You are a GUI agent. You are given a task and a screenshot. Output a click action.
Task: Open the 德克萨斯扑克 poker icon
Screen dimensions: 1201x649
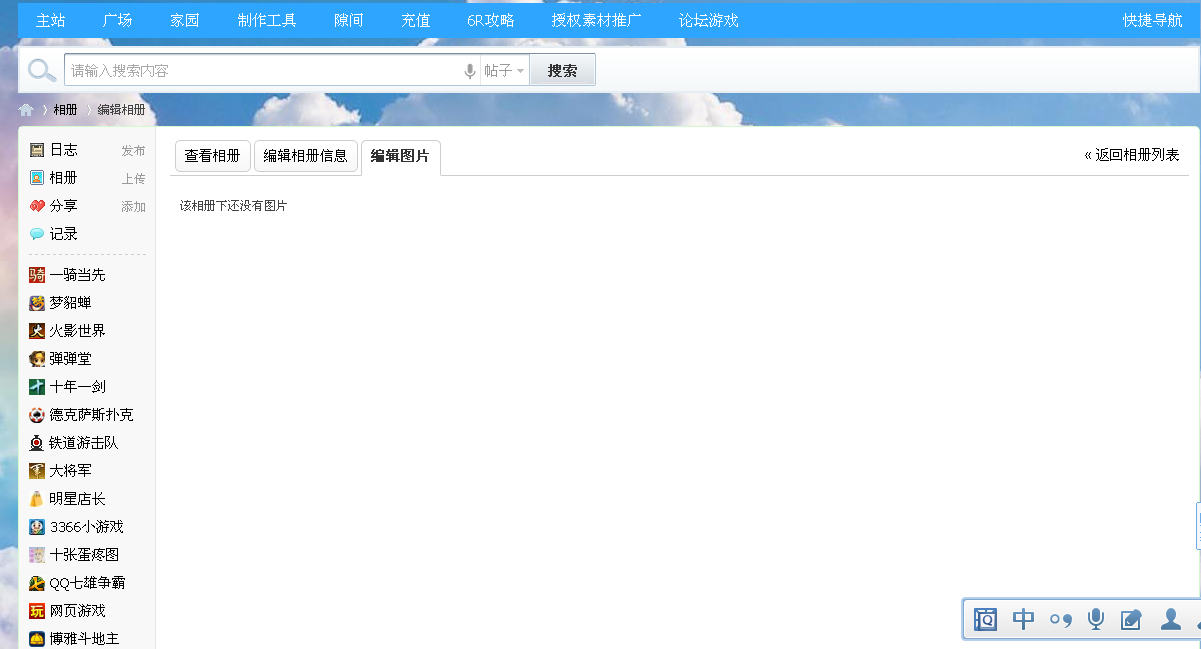(37, 415)
